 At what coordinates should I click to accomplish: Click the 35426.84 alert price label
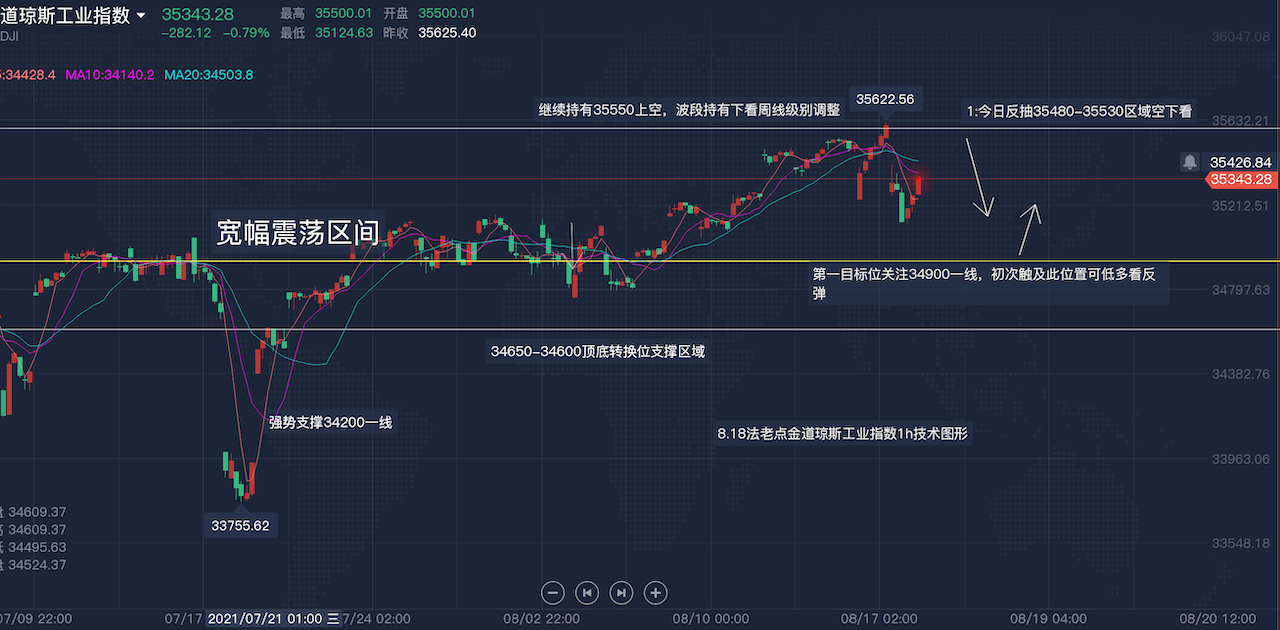click(1240, 162)
